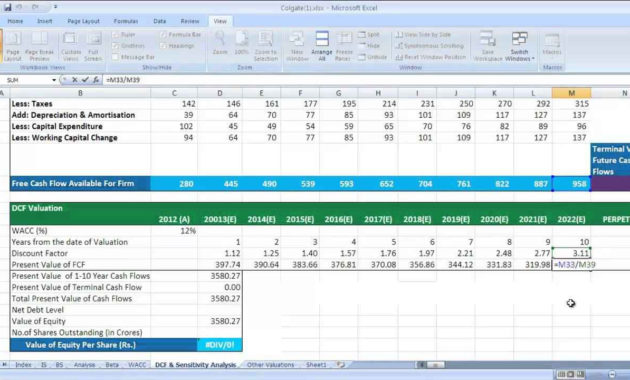The height and width of the screenshot is (380, 630).
Task: Click Unhide in the Window group
Action: [372, 57]
